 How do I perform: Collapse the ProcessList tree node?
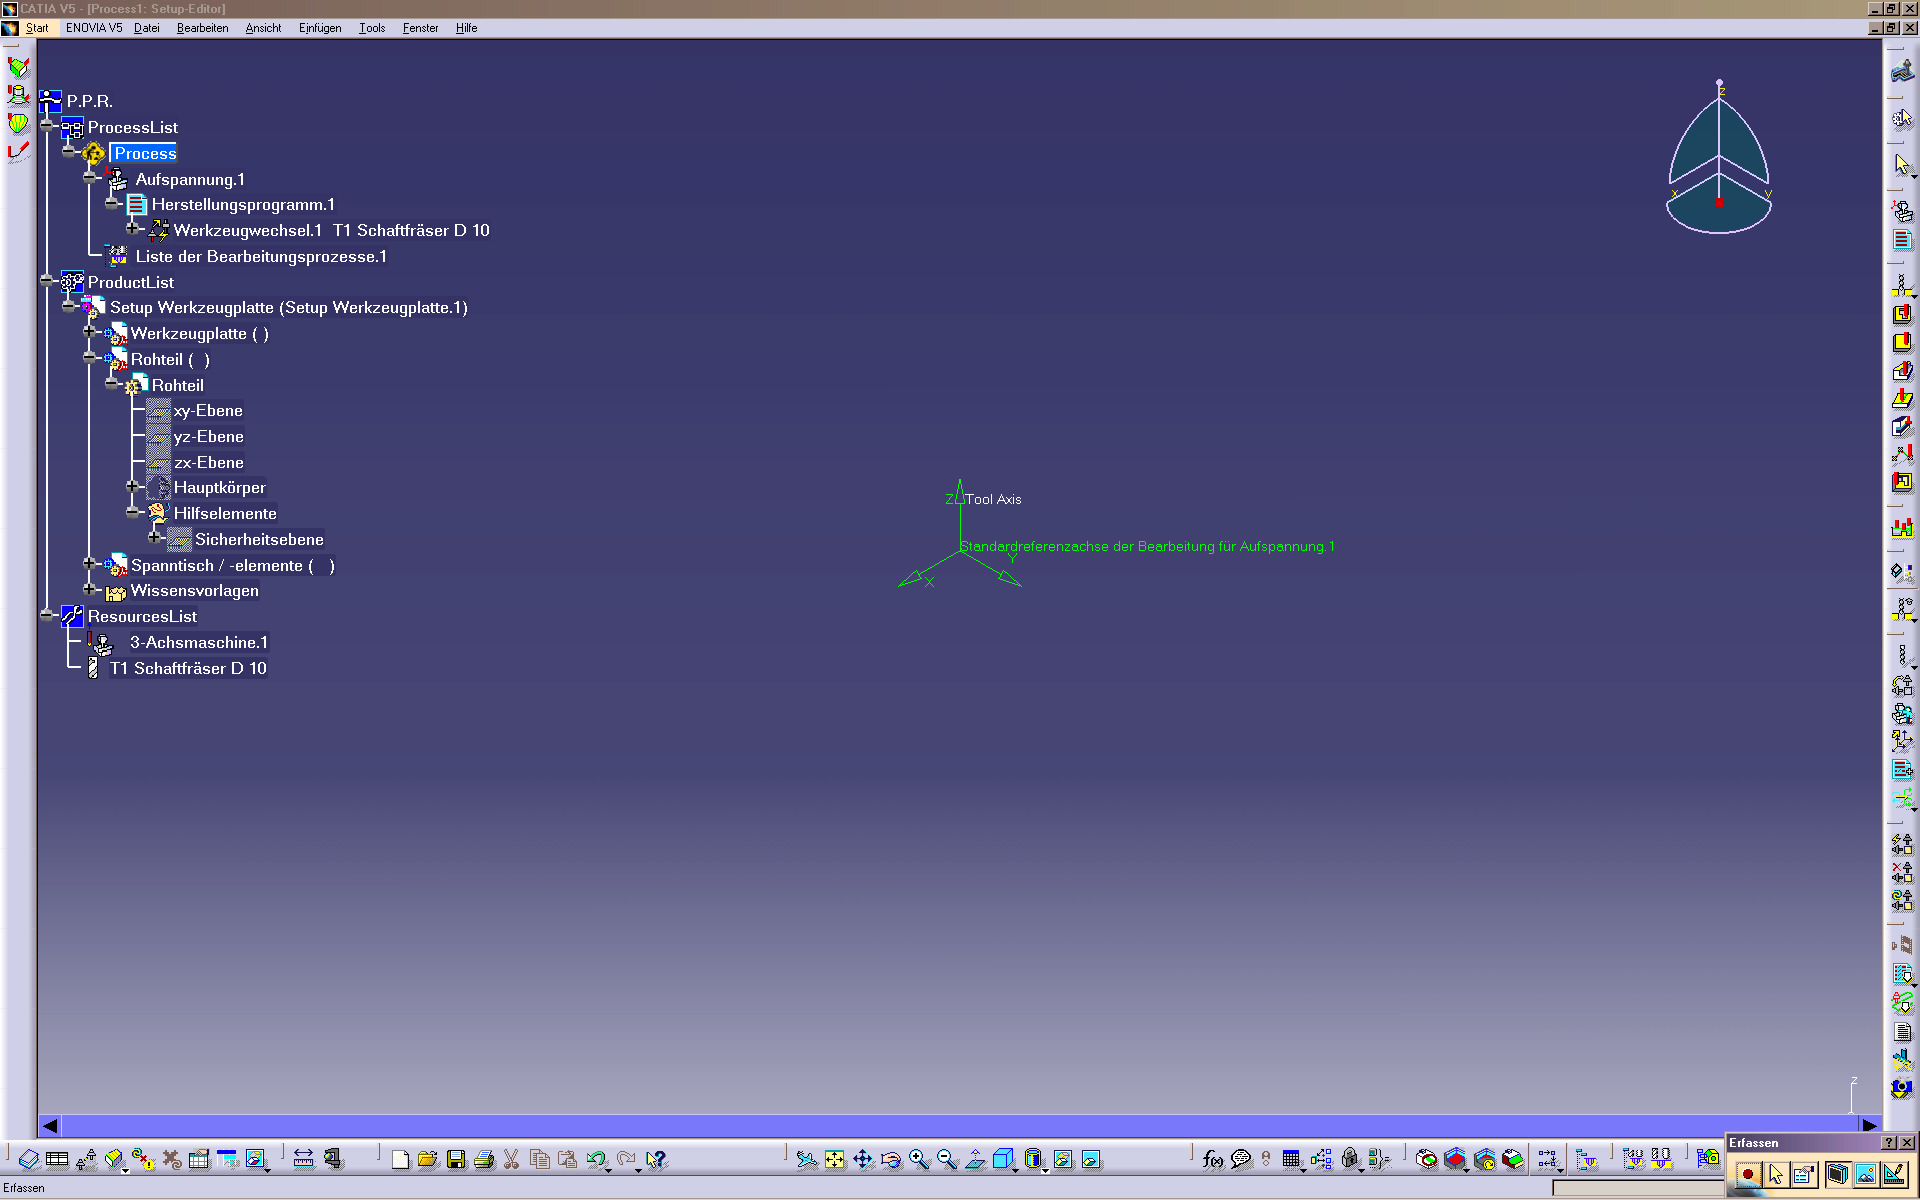point(47,125)
